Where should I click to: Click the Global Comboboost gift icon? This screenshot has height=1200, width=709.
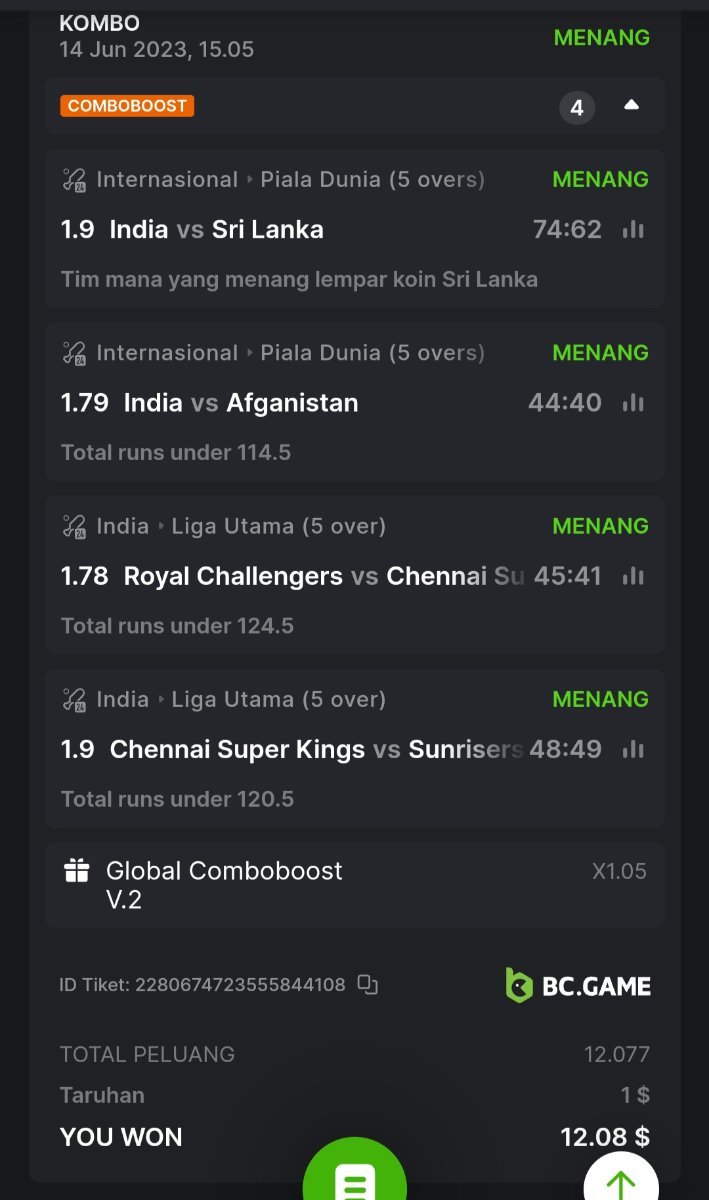pyautogui.click(x=77, y=871)
